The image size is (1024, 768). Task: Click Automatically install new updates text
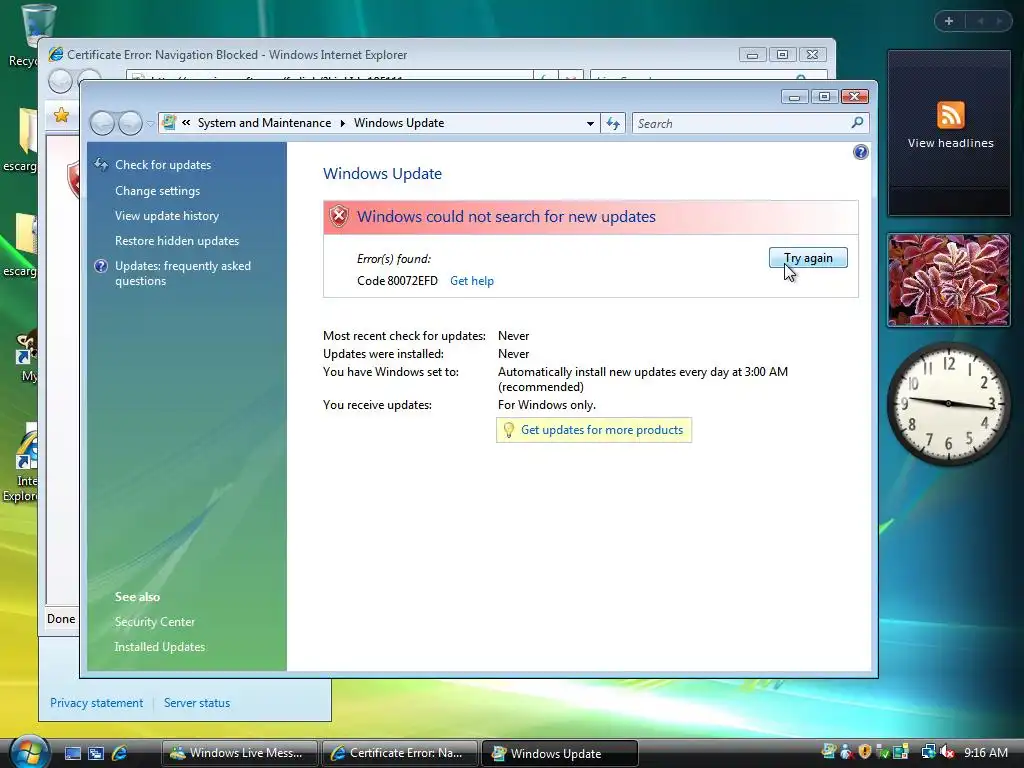[643, 379]
